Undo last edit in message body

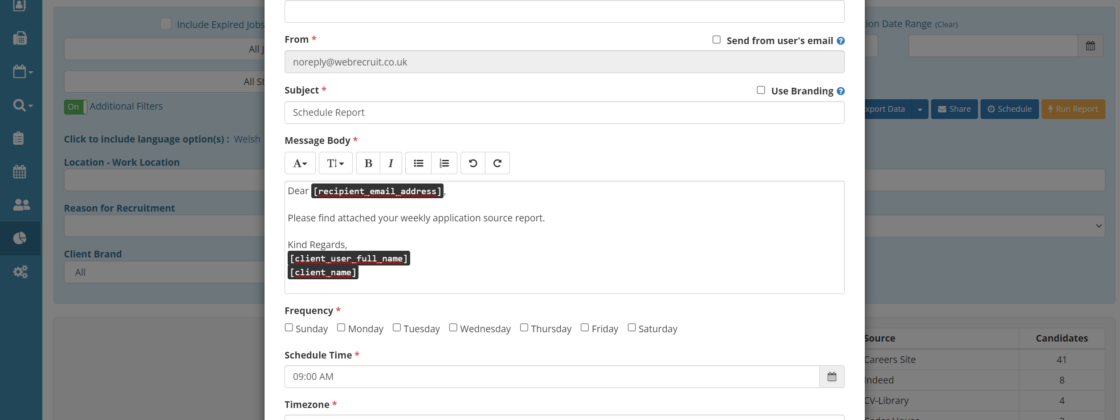[x=473, y=163]
